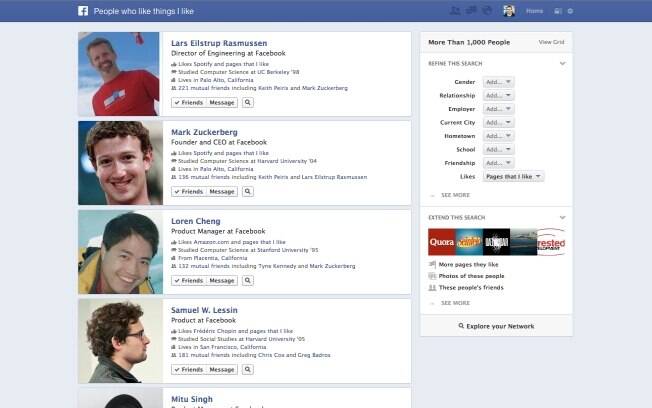Toggle Friends button for Samuel W. Lessin
The height and width of the screenshot is (408, 652).
pyautogui.click(x=188, y=370)
